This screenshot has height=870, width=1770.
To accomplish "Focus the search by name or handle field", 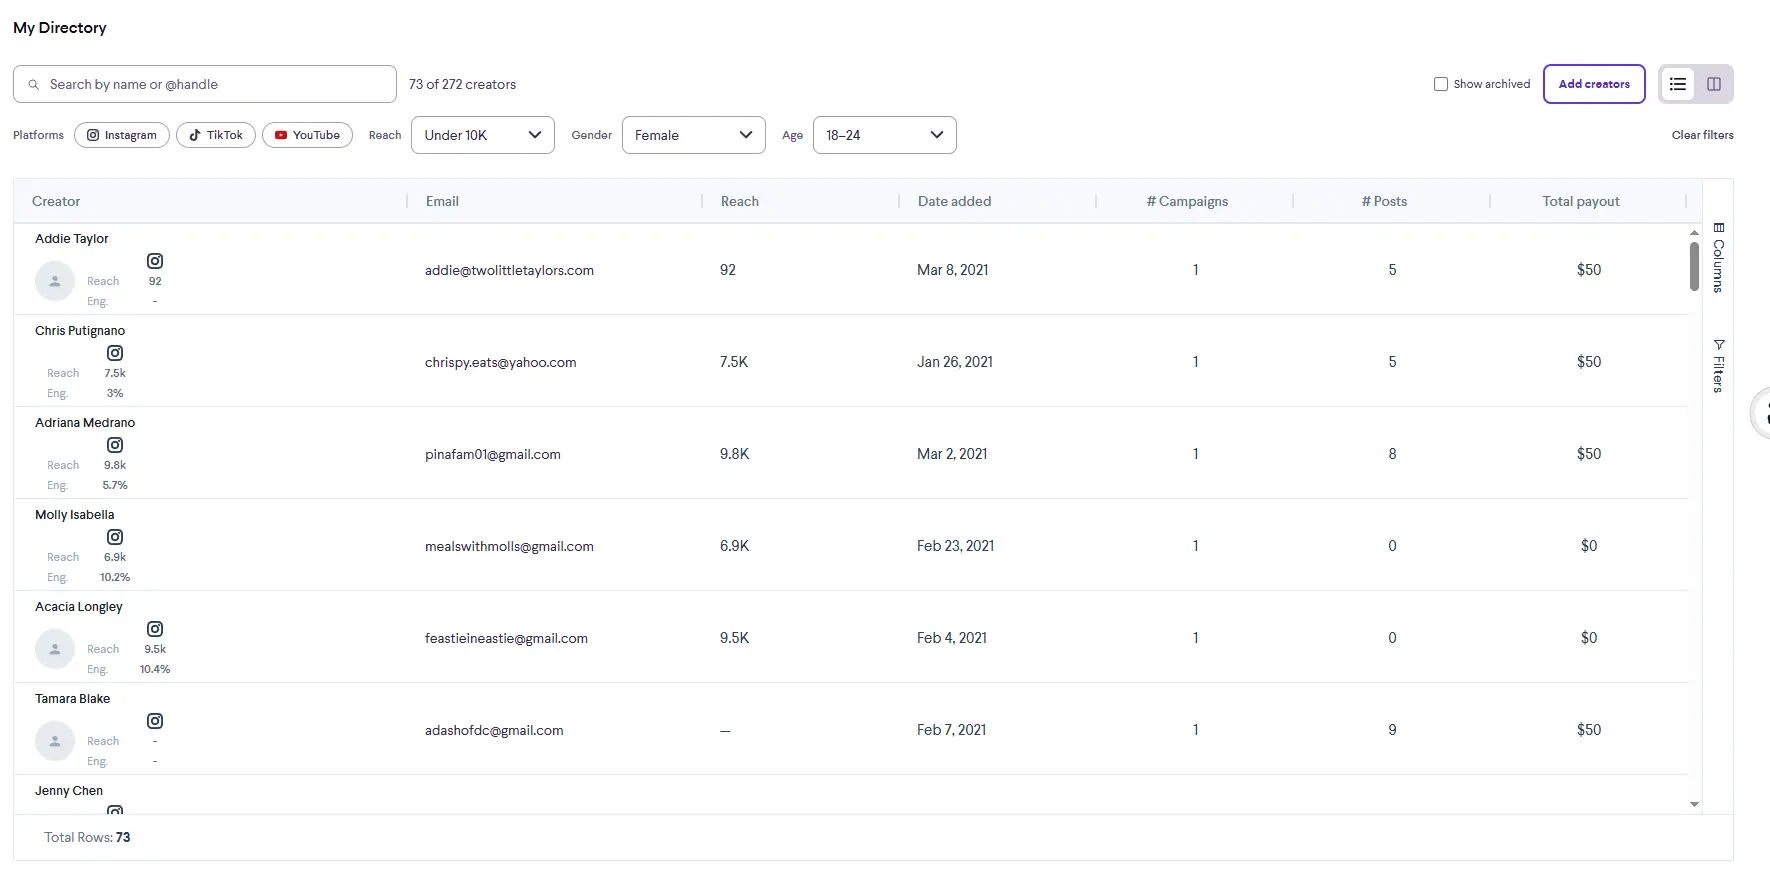I will pos(205,84).
